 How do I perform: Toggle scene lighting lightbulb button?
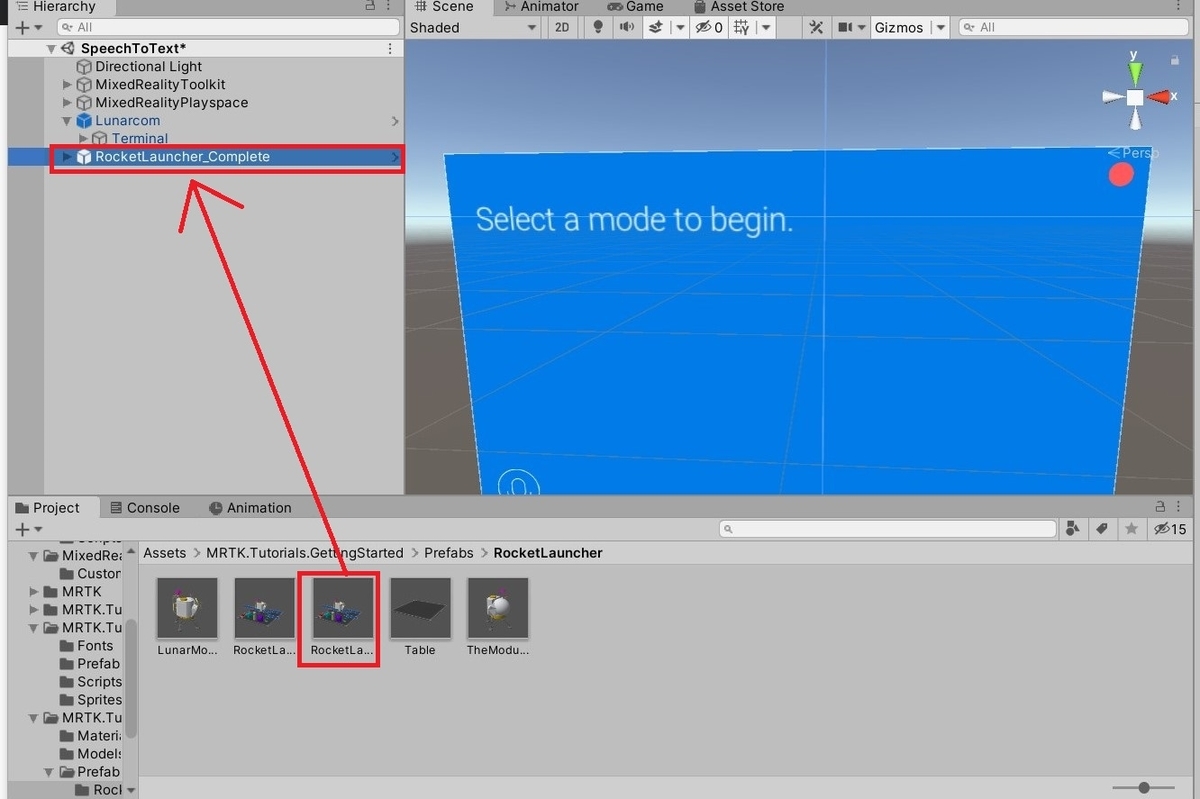pos(599,28)
